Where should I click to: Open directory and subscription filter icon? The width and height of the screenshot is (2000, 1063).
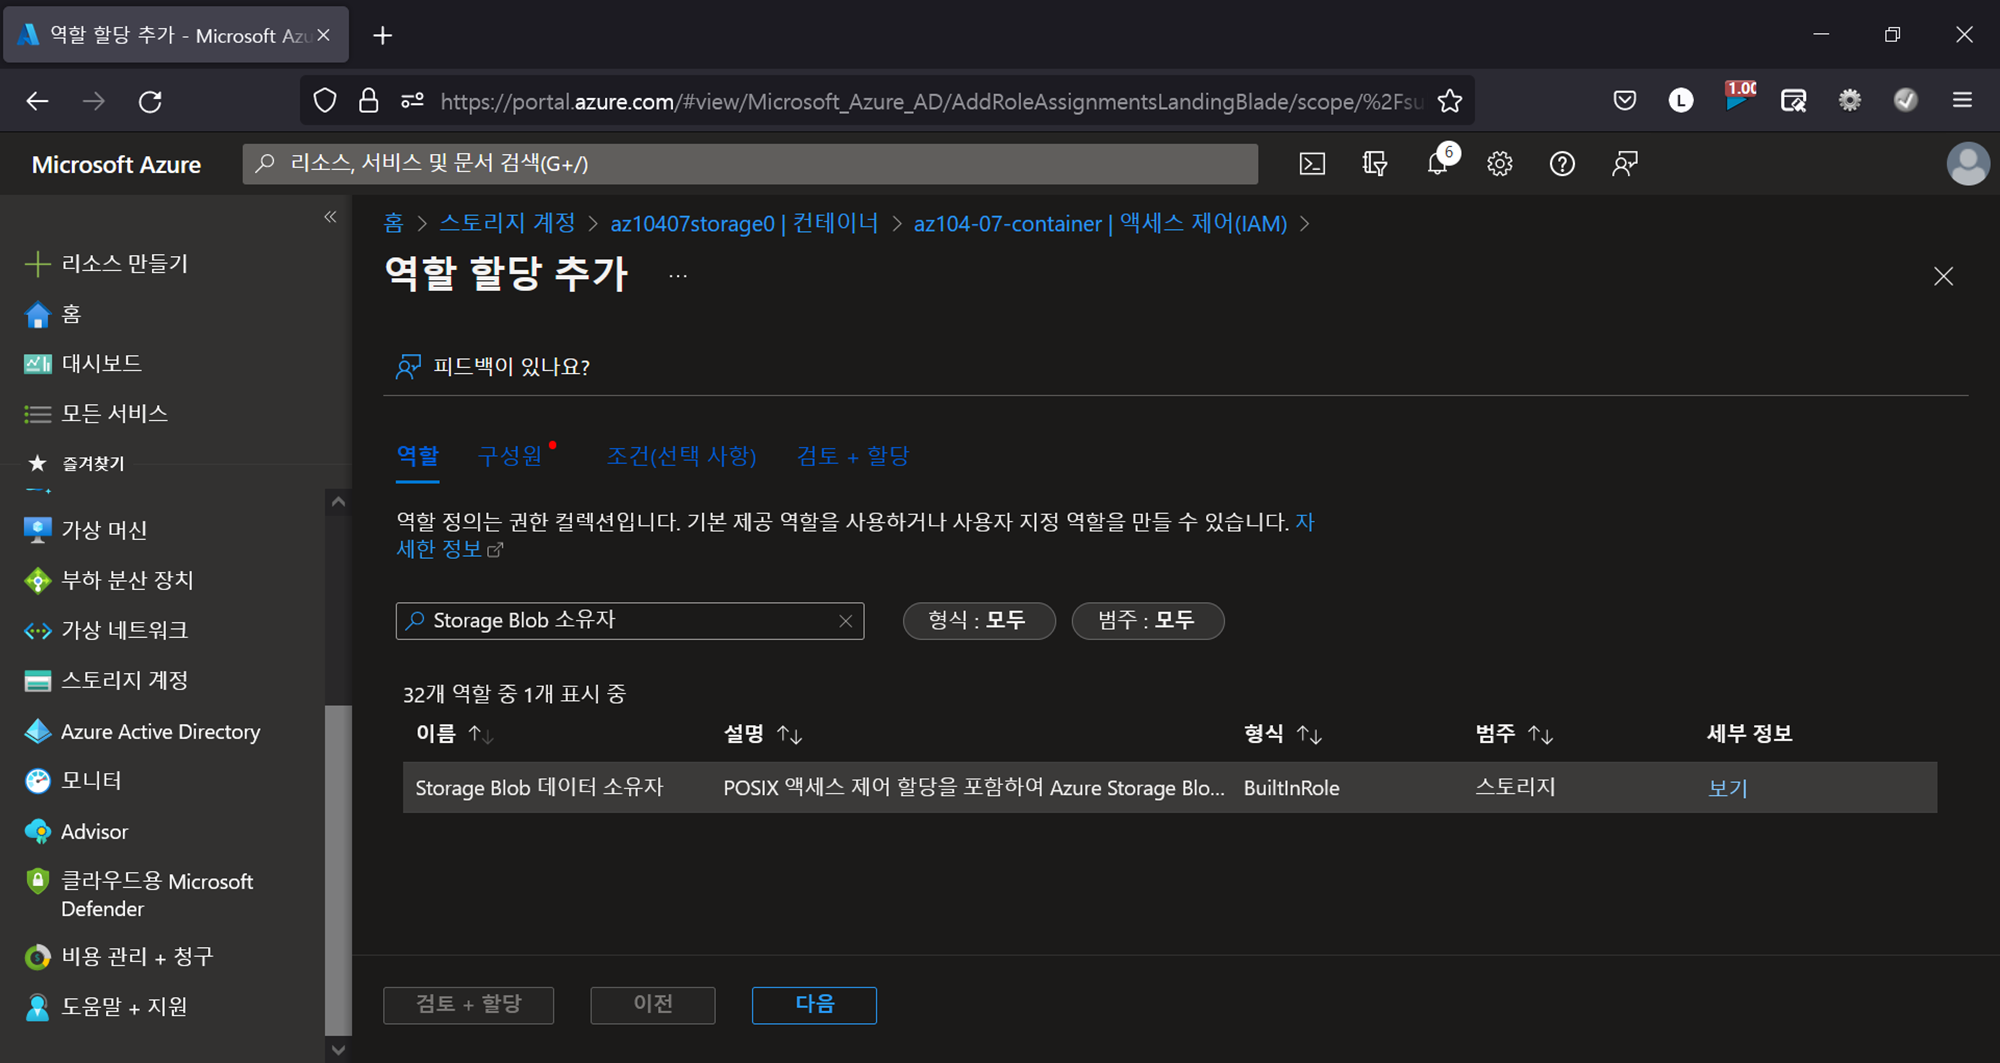[1375, 164]
